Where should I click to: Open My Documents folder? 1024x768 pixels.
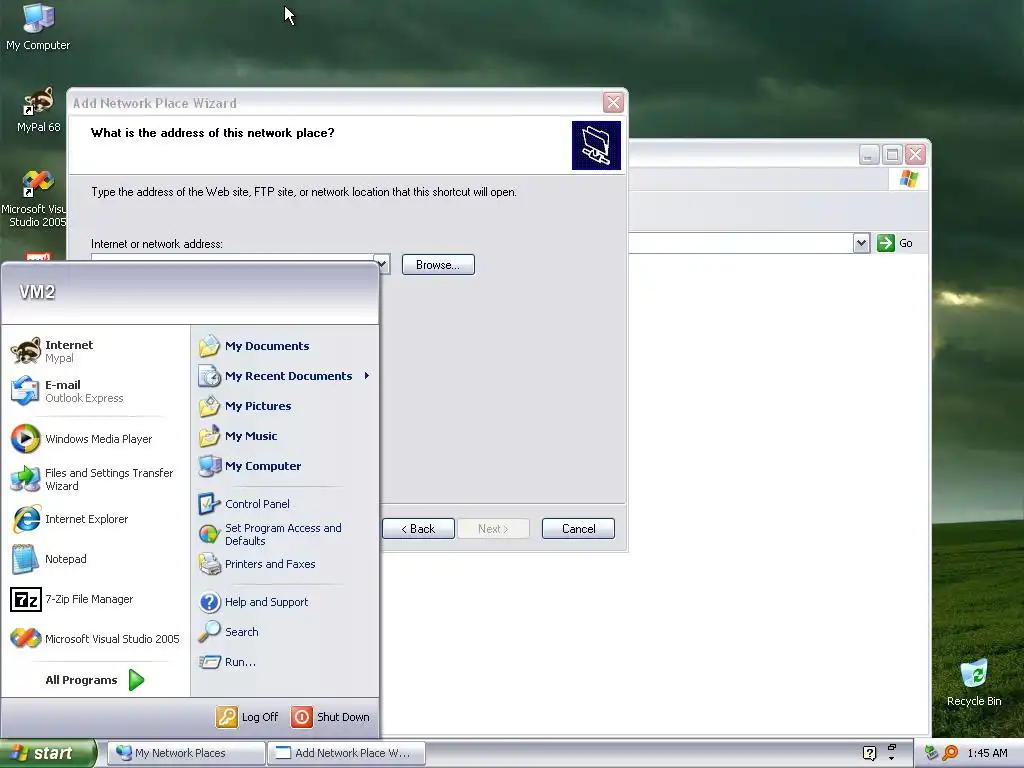point(285,346)
